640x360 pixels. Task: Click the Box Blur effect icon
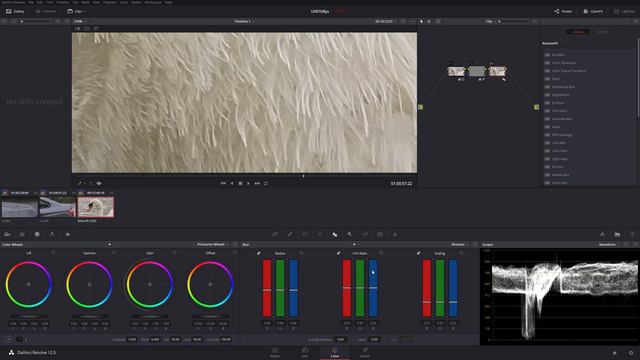pos(547,55)
